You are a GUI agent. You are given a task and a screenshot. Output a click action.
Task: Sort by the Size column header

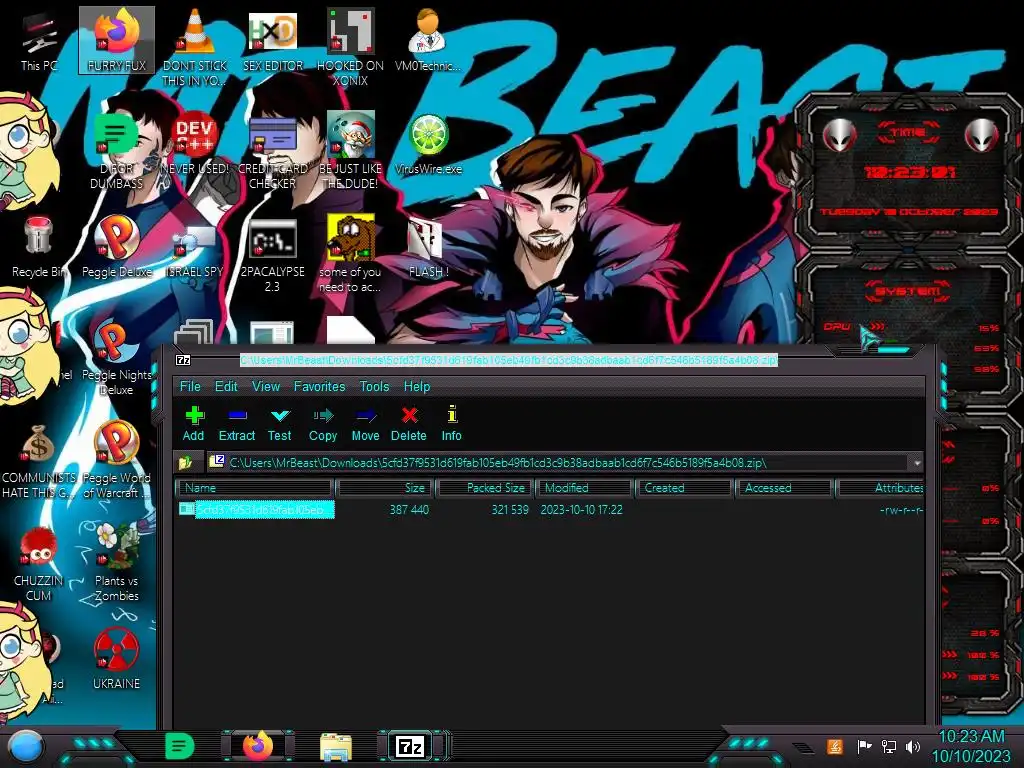tap(385, 488)
